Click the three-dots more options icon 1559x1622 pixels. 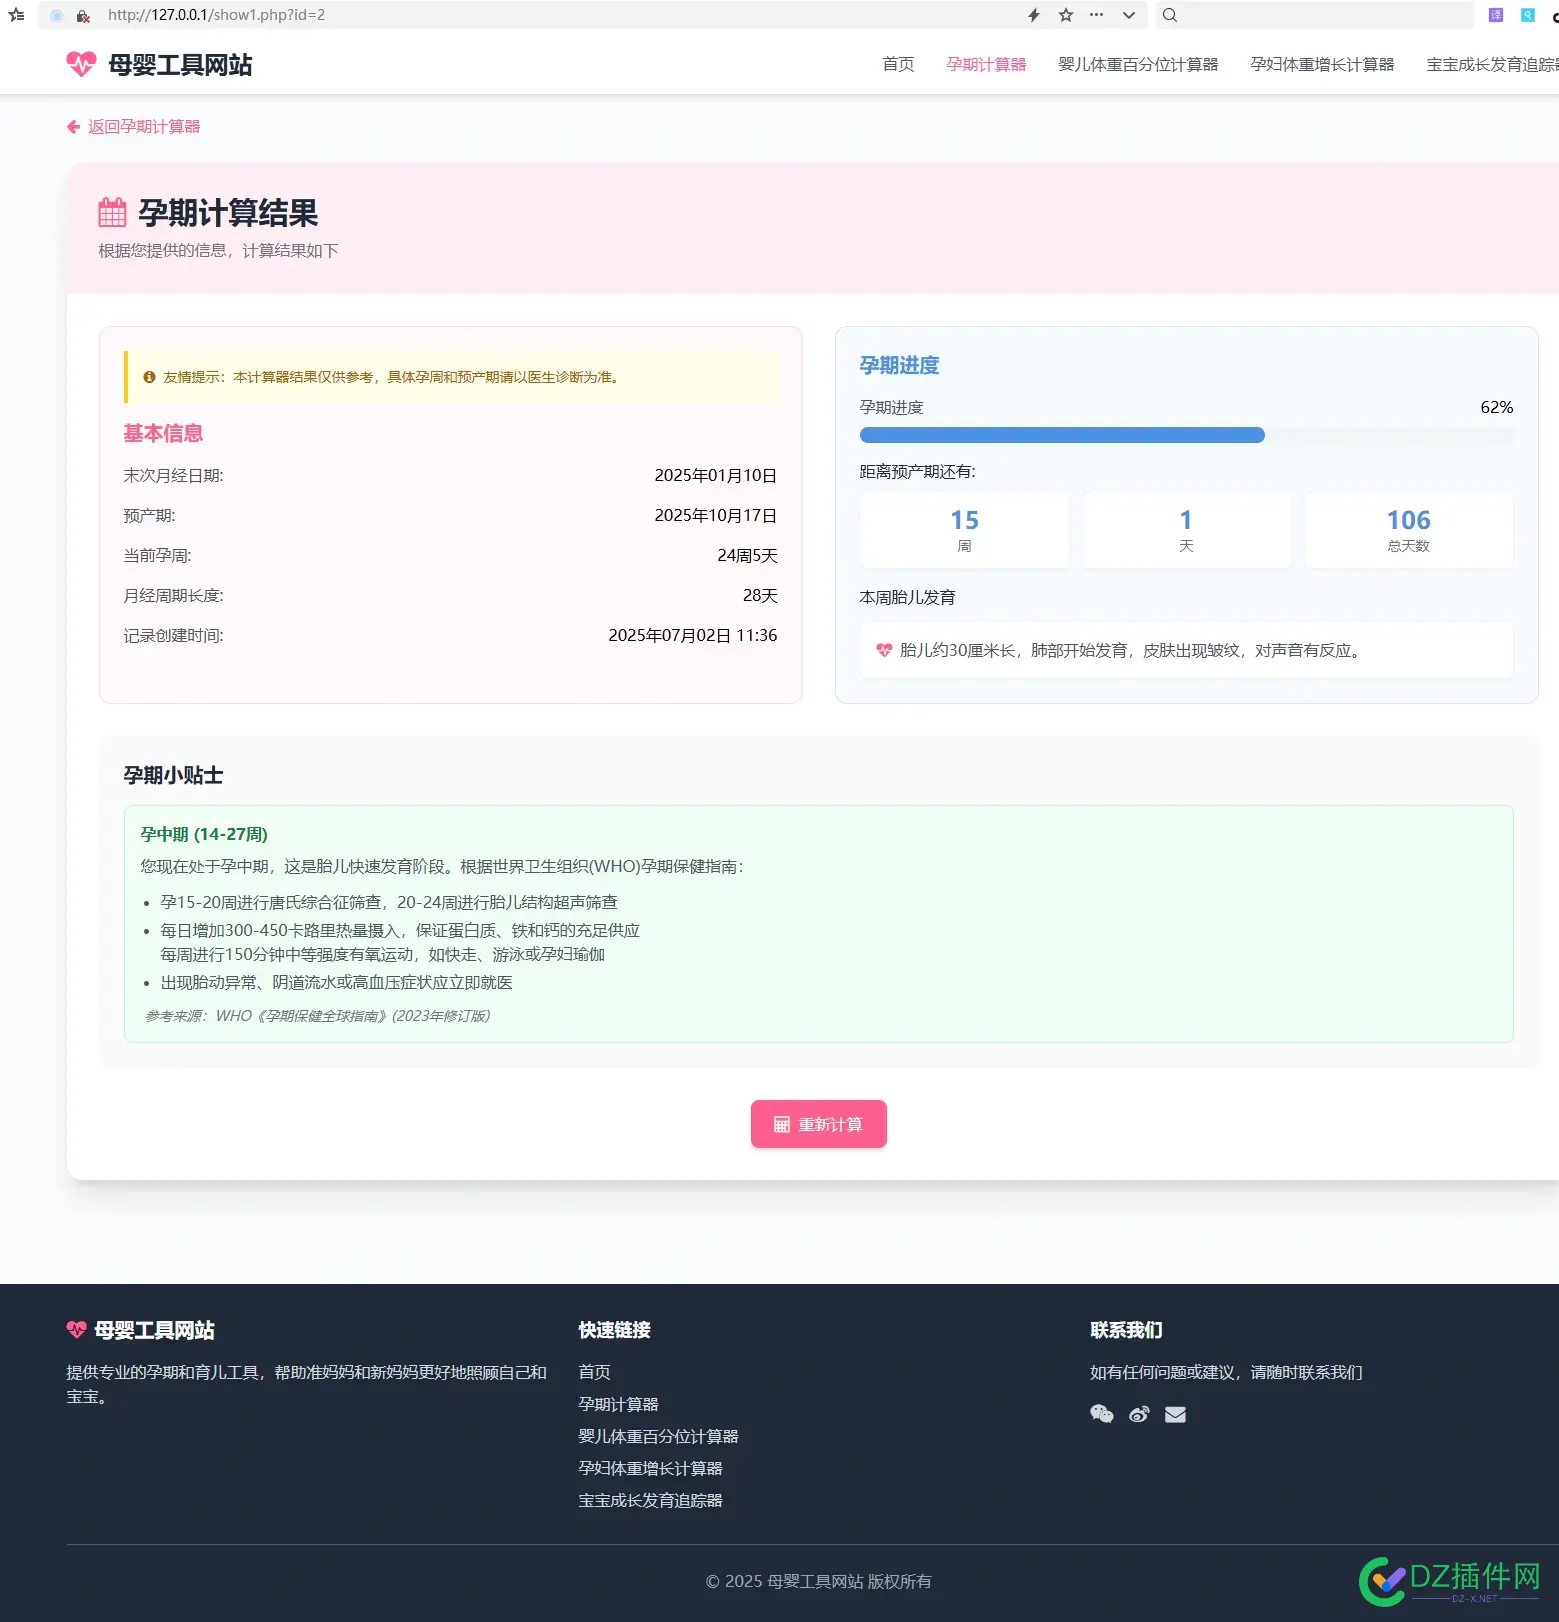pyautogui.click(x=1097, y=15)
